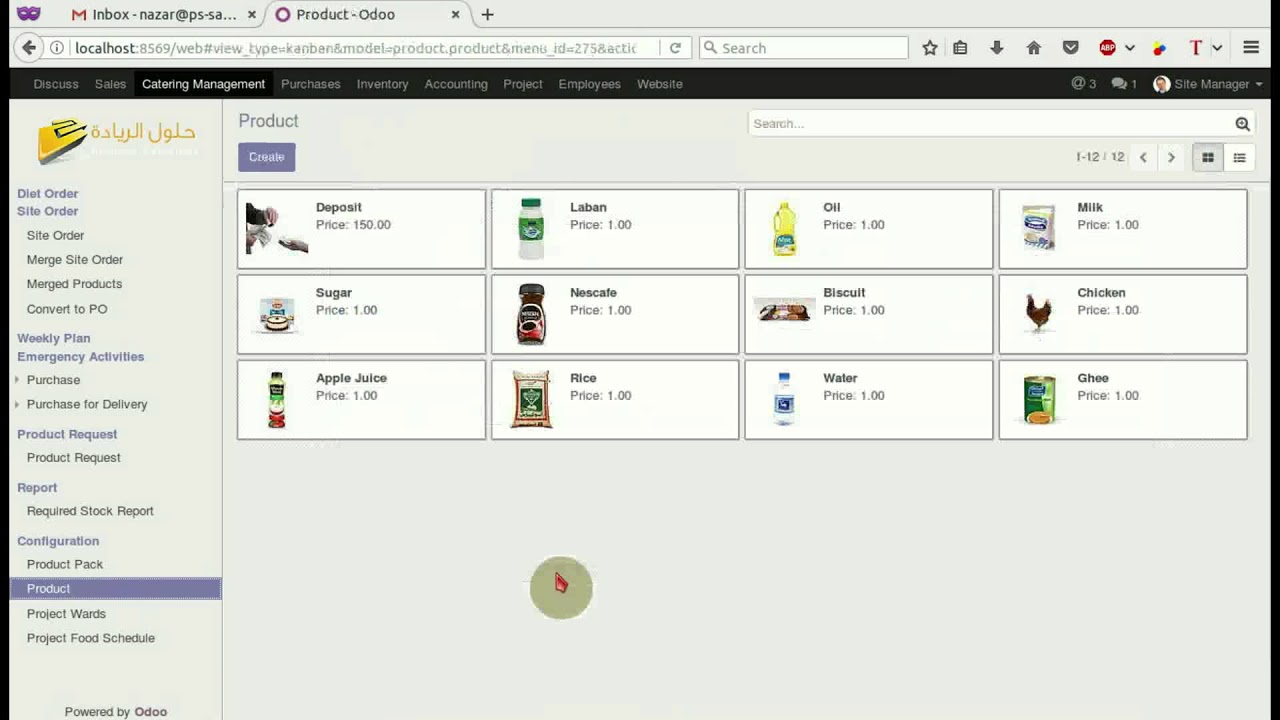Bookmark this page with star icon
1280x720 pixels.
pos(930,48)
